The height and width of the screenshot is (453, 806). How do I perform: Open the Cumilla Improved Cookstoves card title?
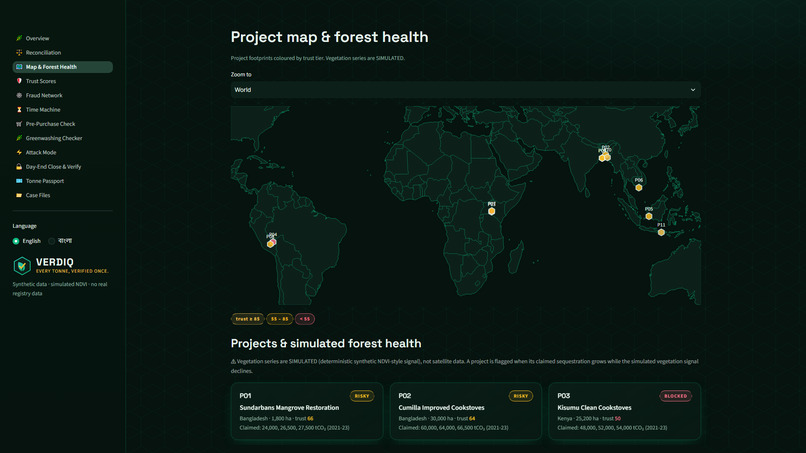coord(442,408)
